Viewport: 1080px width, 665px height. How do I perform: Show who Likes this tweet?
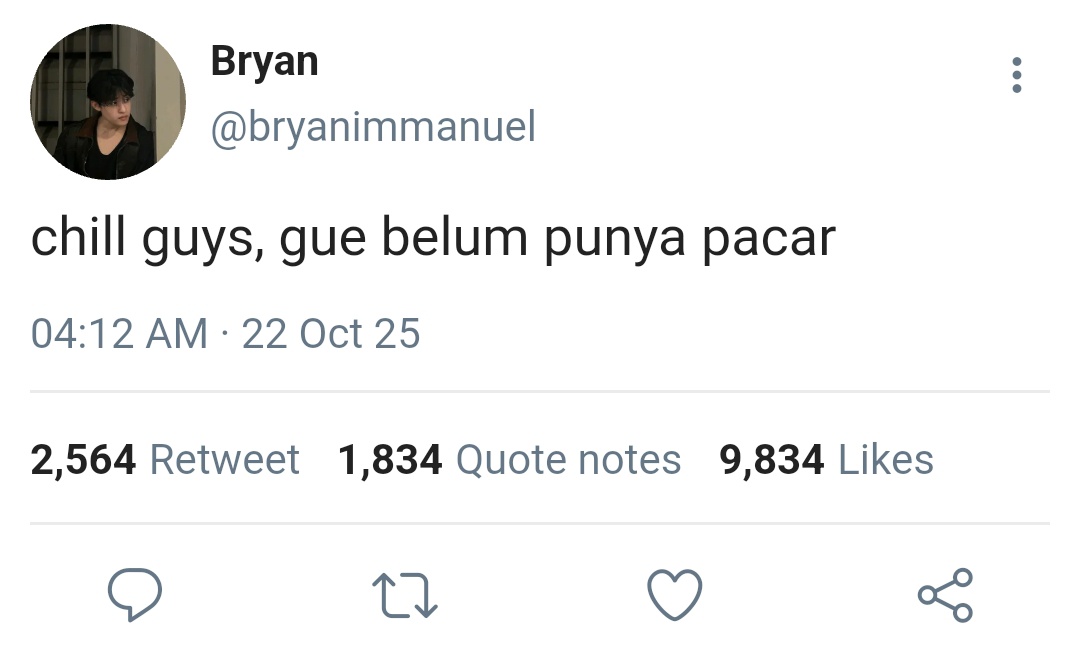[x=886, y=460]
